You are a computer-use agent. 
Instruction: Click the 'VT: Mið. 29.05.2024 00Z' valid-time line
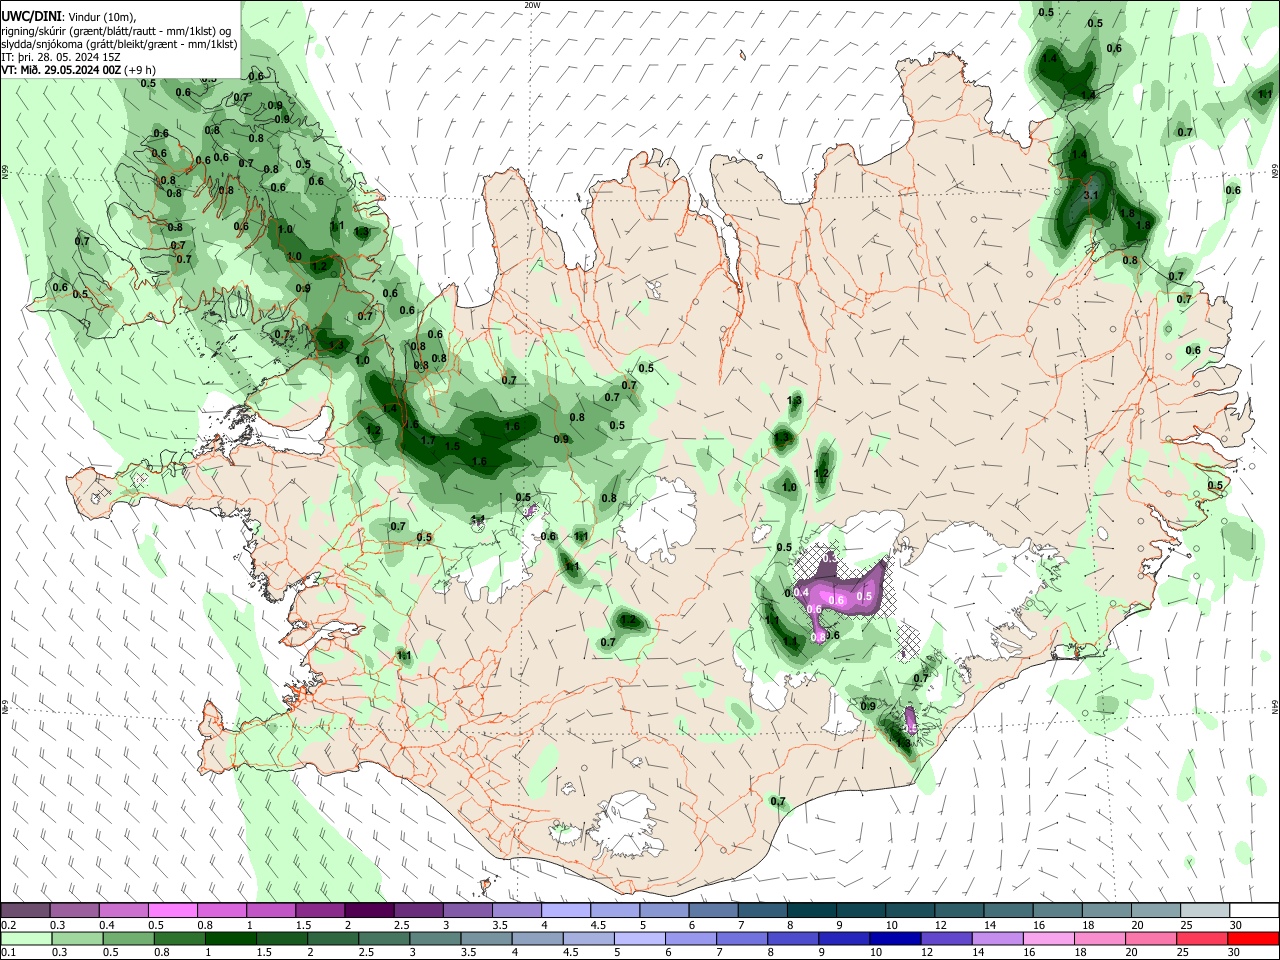pos(60,70)
